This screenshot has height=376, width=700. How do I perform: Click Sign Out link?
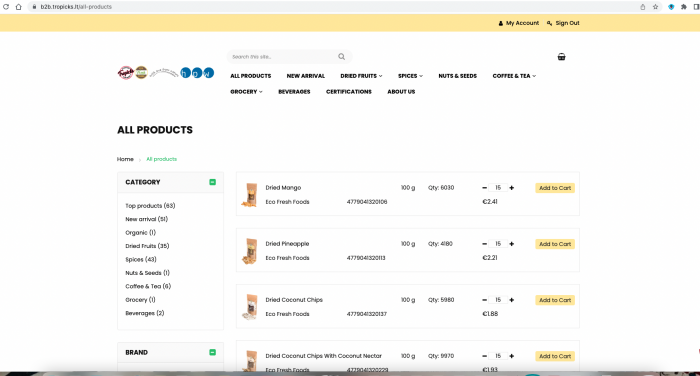coord(563,23)
